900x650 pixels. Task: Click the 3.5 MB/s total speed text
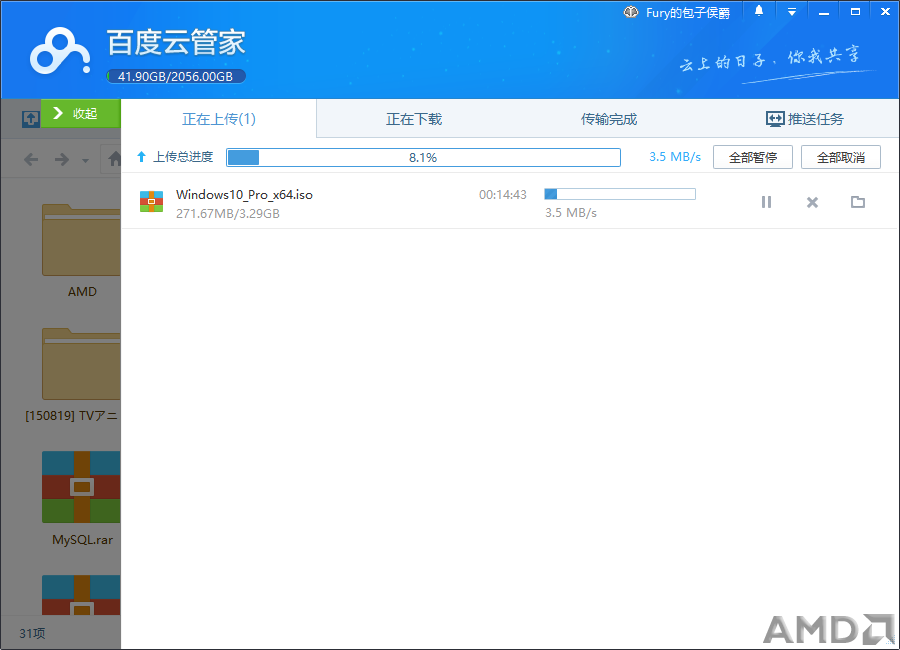pyautogui.click(x=675, y=157)
